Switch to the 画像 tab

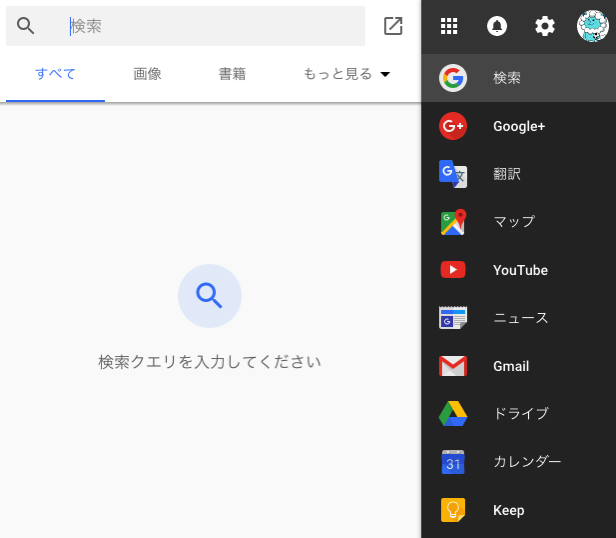point(147,74)
